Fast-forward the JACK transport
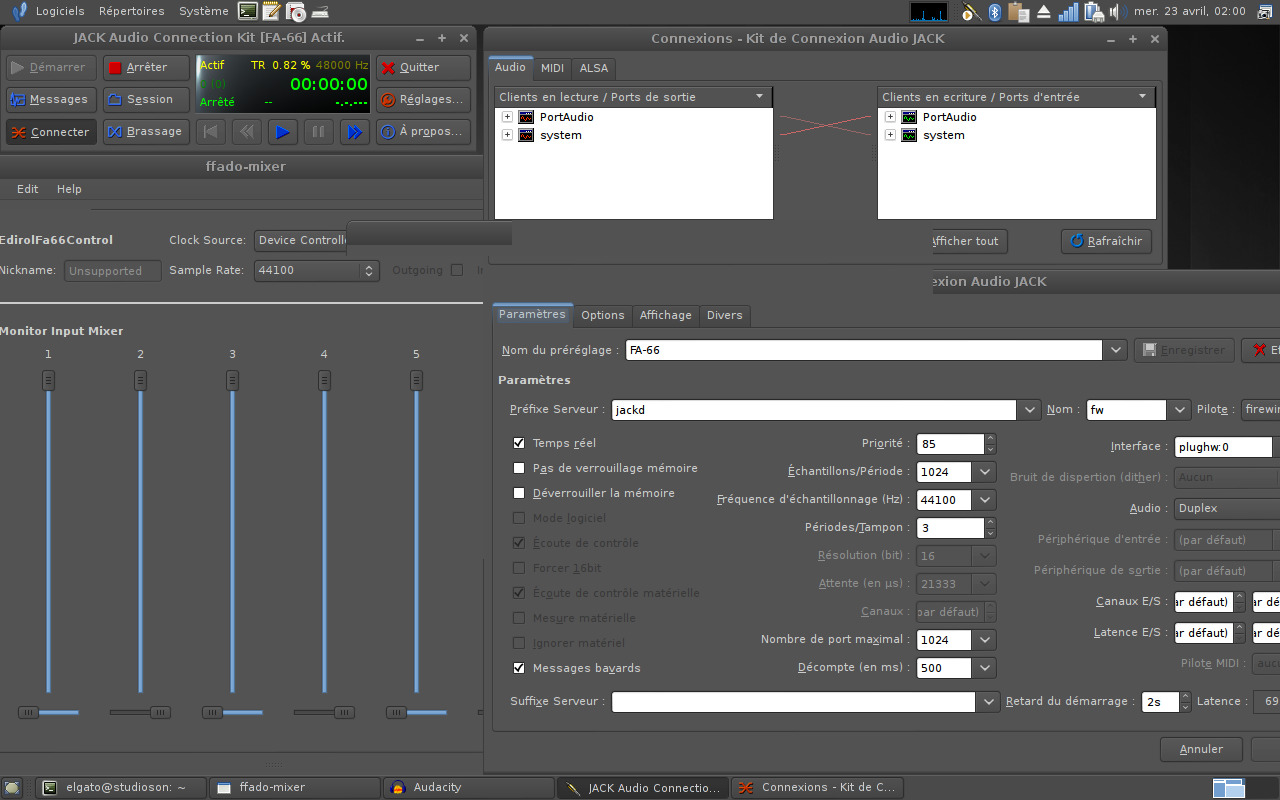 pos(354,131)
